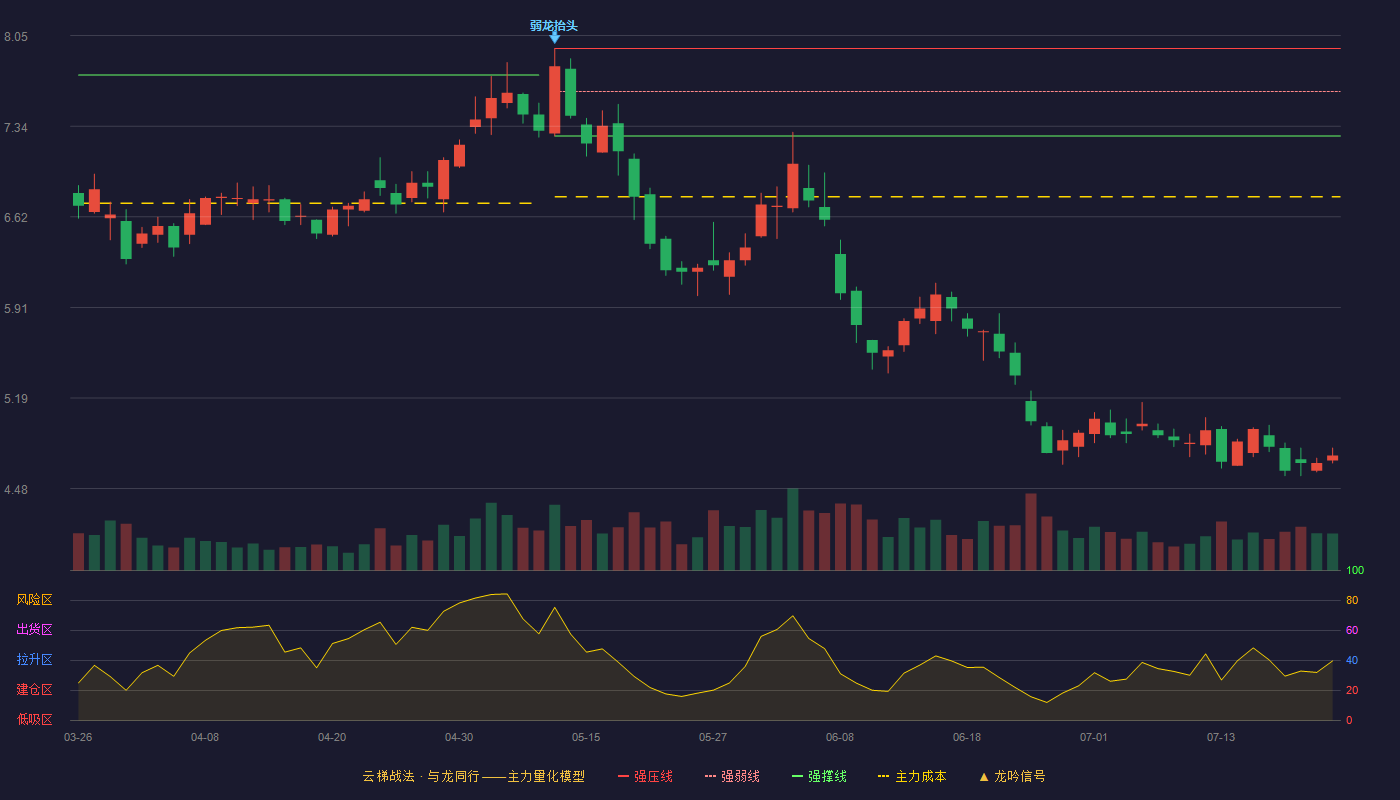The width and height of the screenshot is (1400, 800).
Task: Click the 8.05 price axis label
Action: click(x=16, y=37)
